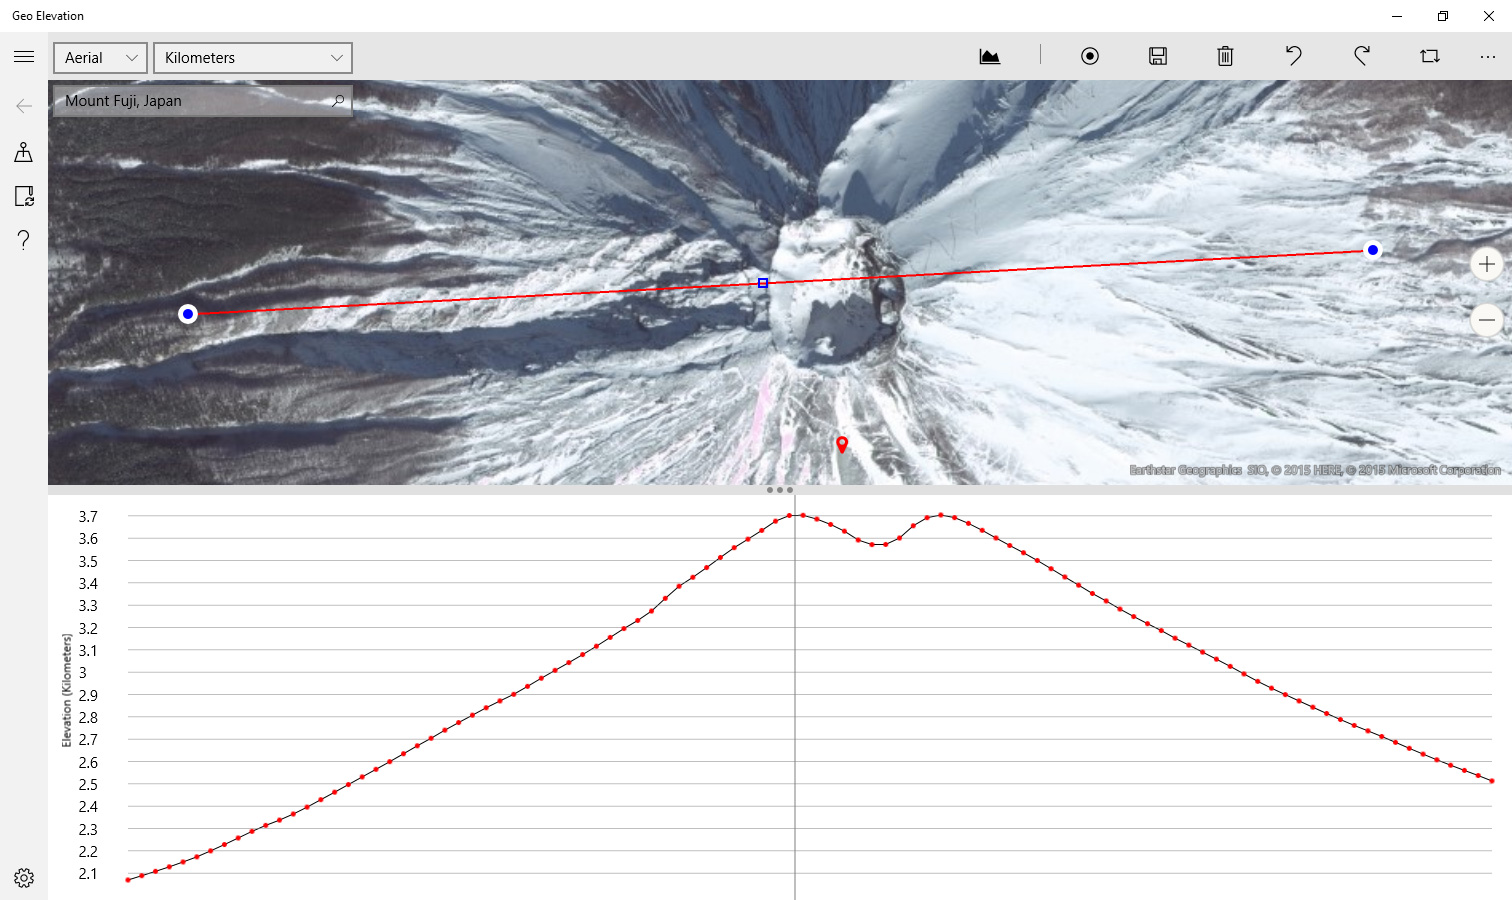Zoom in on the map
Screen dimensions: 1512x900
click(x=1487, y=263)
